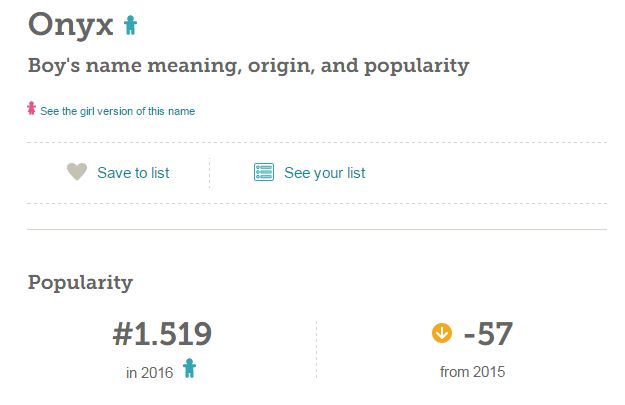This screenshot has width=625, height=405.
Task: Open the girl version of this name
Action: click(117, 111)
